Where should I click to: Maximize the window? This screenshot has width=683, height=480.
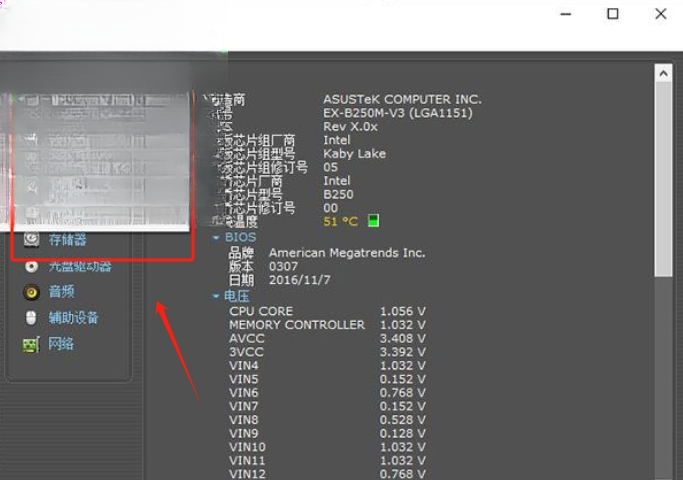(x=613, y=14)
